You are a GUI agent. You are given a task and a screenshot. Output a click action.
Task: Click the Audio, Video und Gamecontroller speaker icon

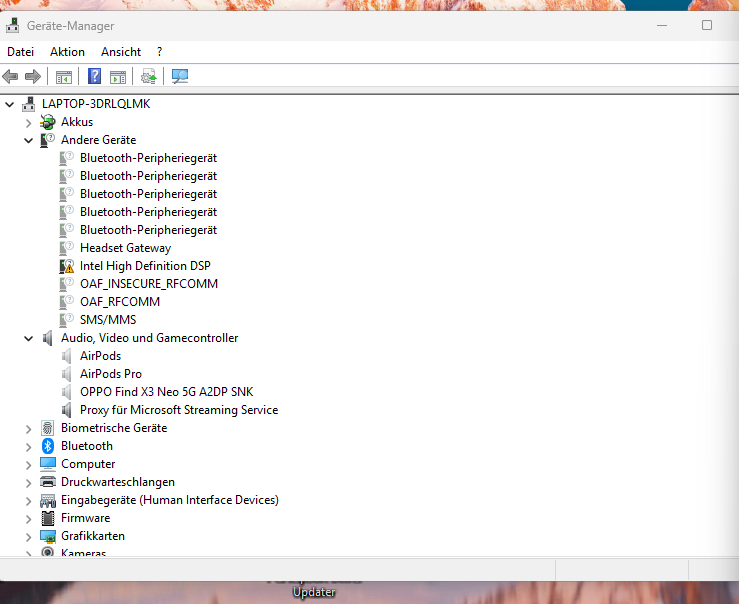coord(48,338)
